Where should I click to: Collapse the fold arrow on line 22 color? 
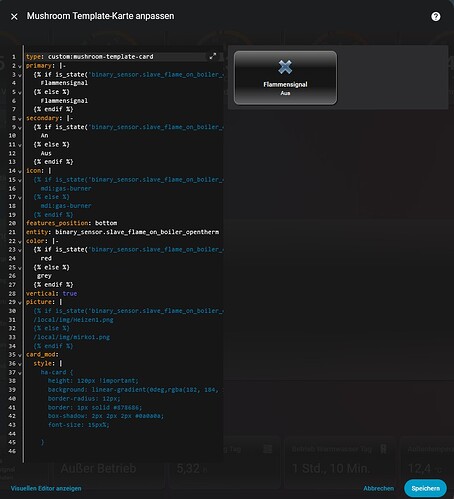[20, 242]
